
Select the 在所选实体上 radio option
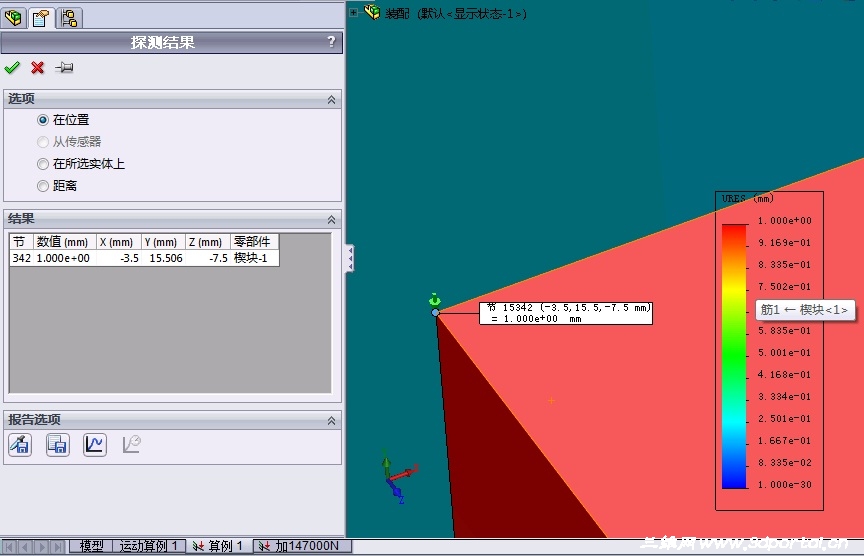point(42,164)
